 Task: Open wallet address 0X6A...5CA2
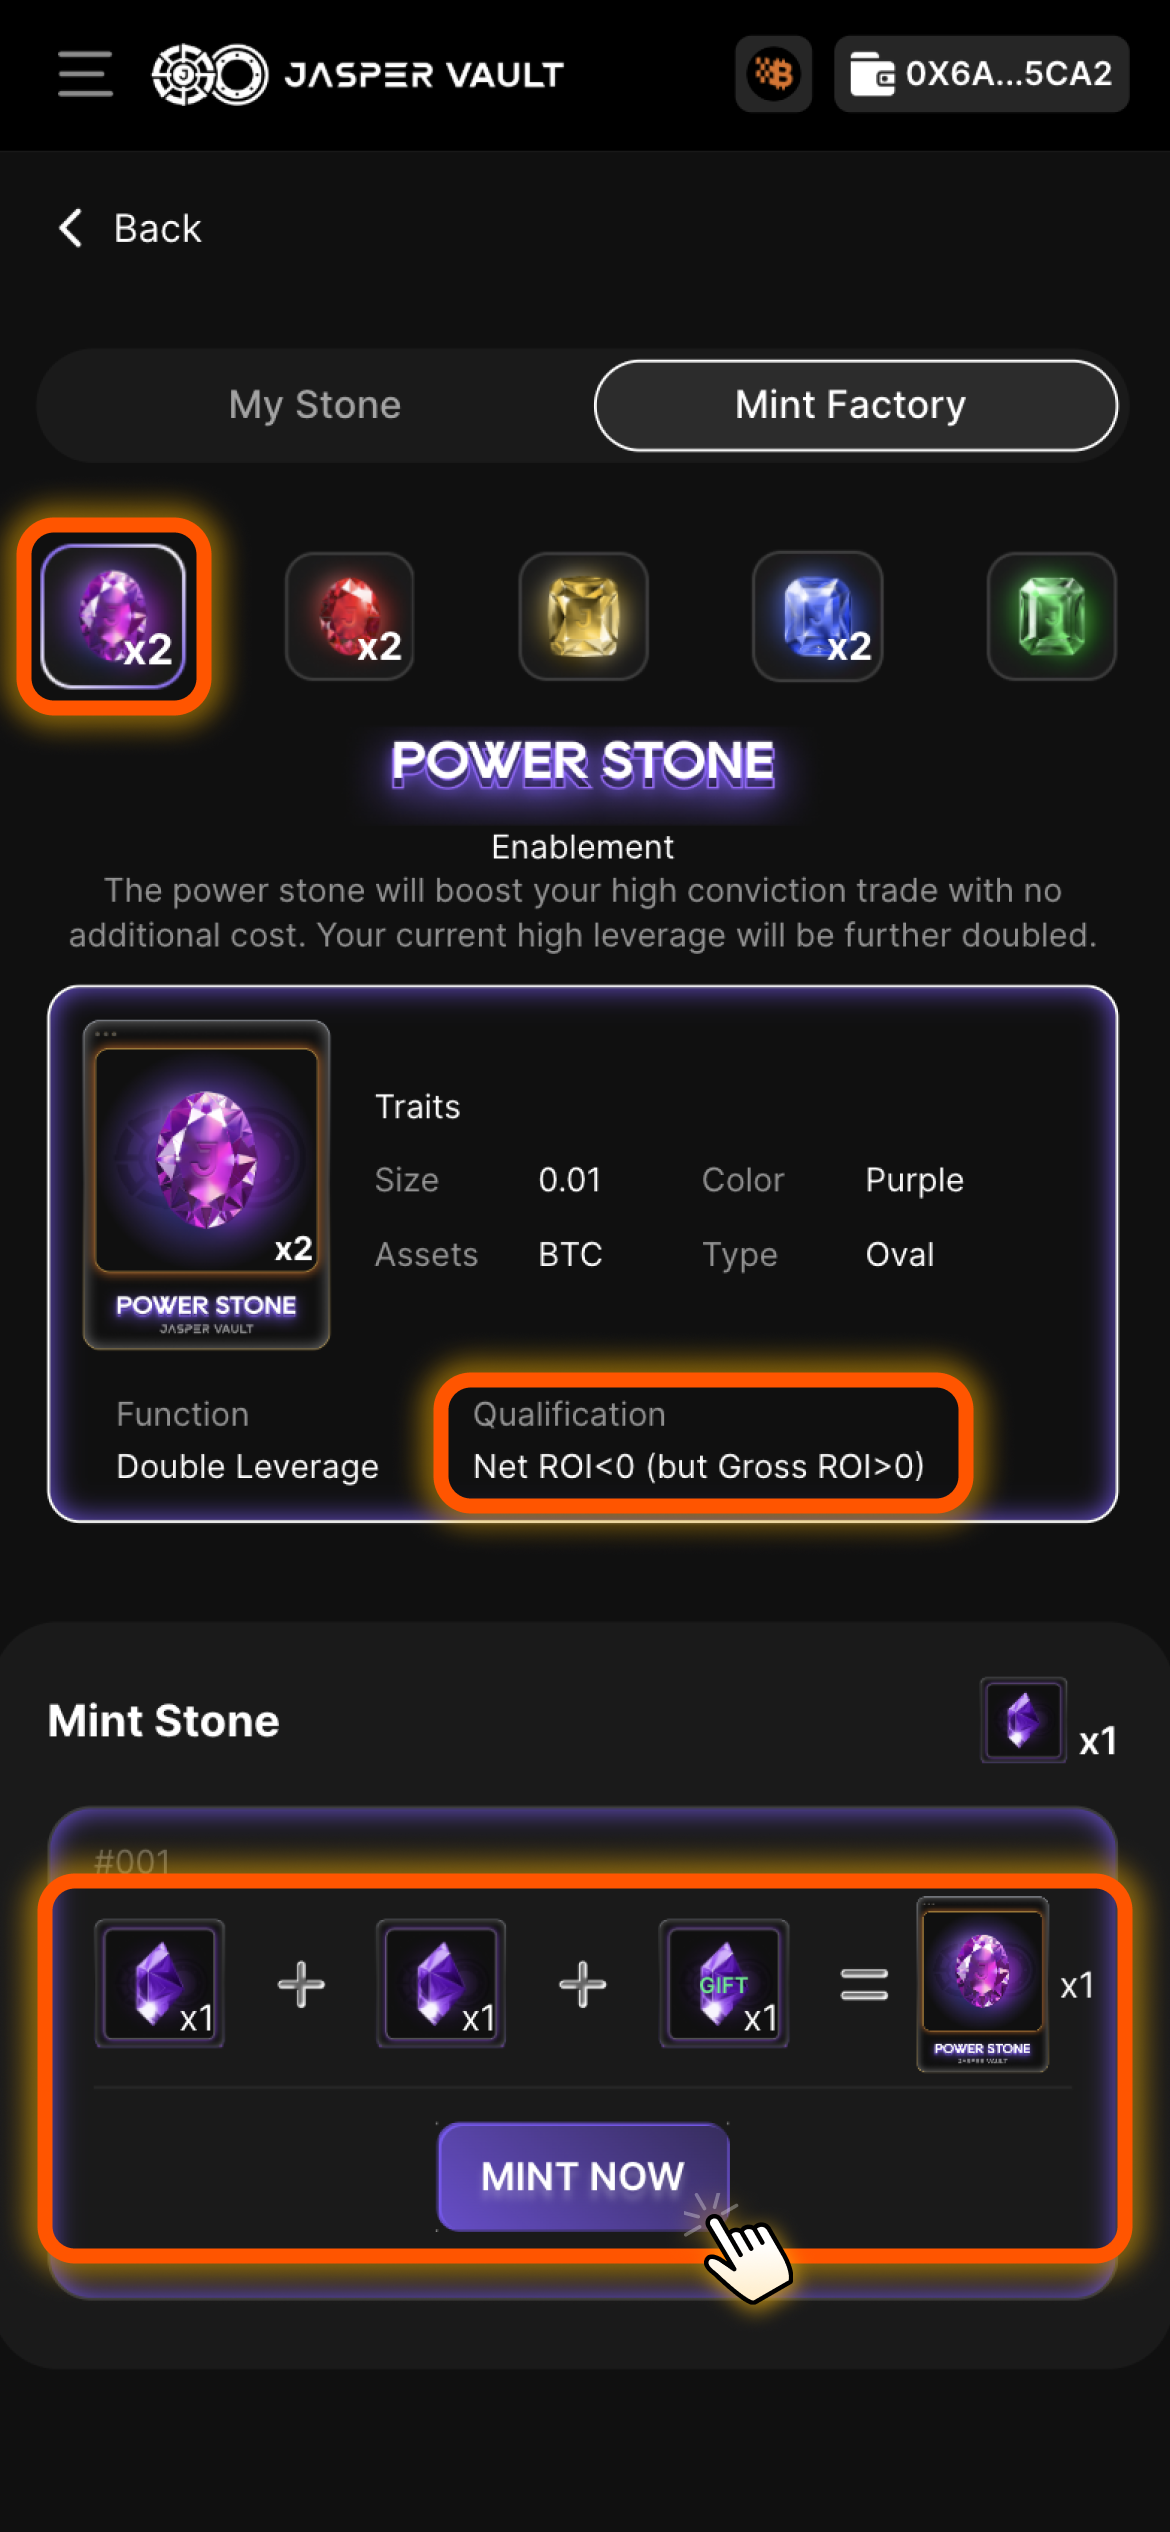point(981,74)
